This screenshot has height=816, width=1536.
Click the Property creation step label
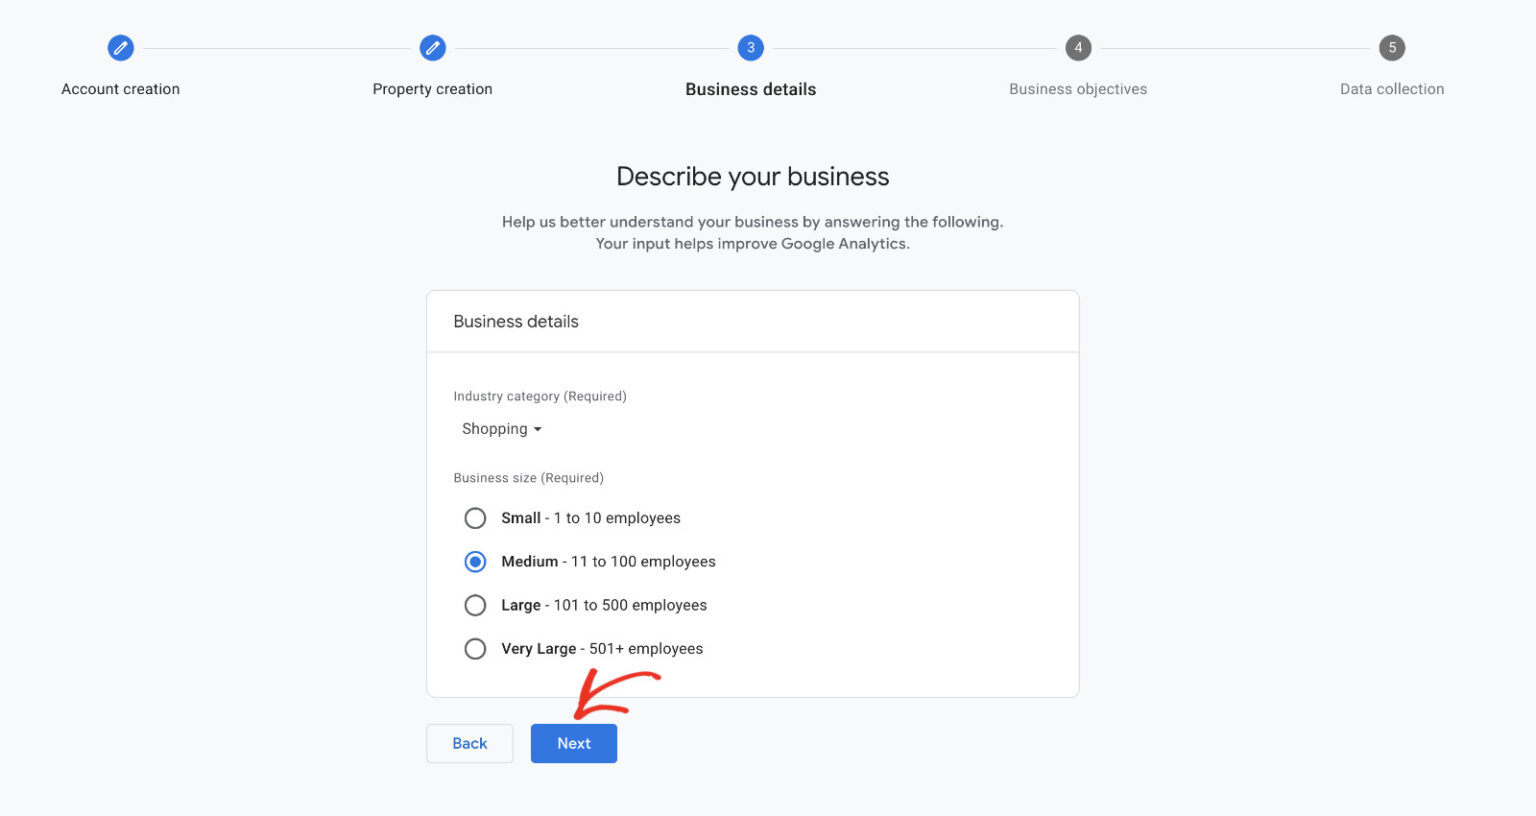[433, 88]
